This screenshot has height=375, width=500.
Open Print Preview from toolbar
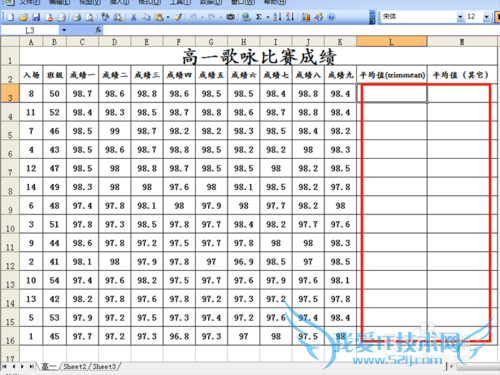(x=89, y=17)
